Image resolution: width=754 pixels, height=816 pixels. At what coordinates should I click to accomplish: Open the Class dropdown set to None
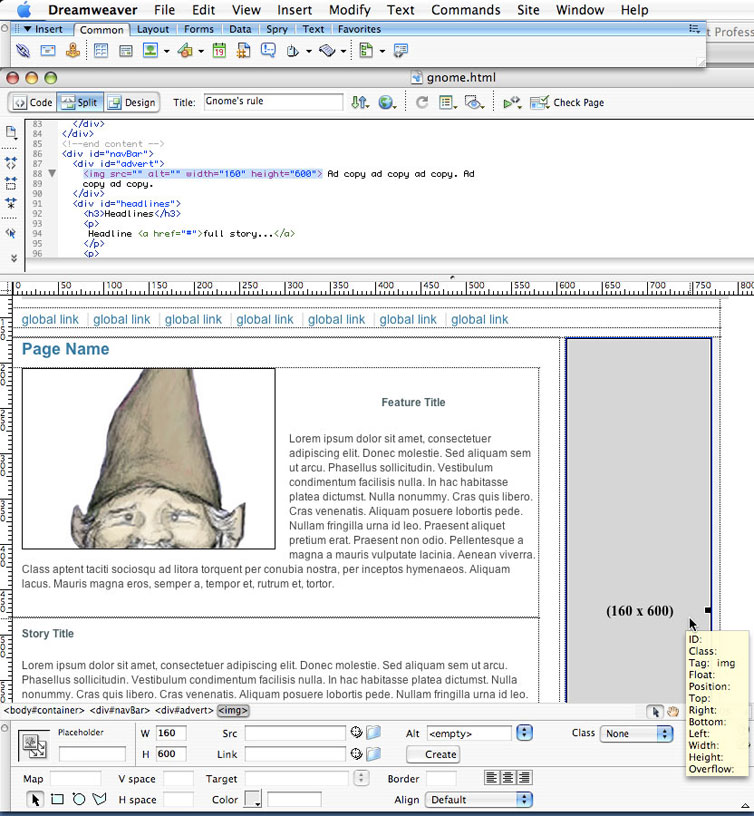[x=636, y=733]
